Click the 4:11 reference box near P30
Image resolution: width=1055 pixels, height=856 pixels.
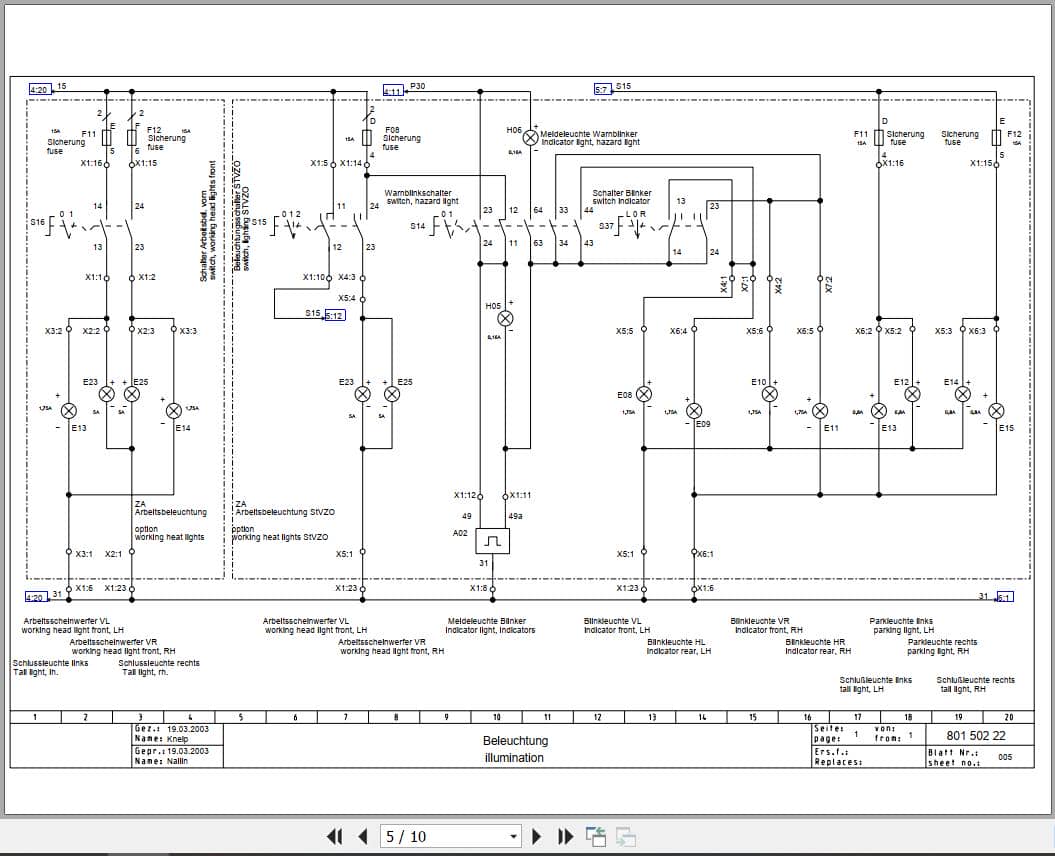(x=394, y=87)
